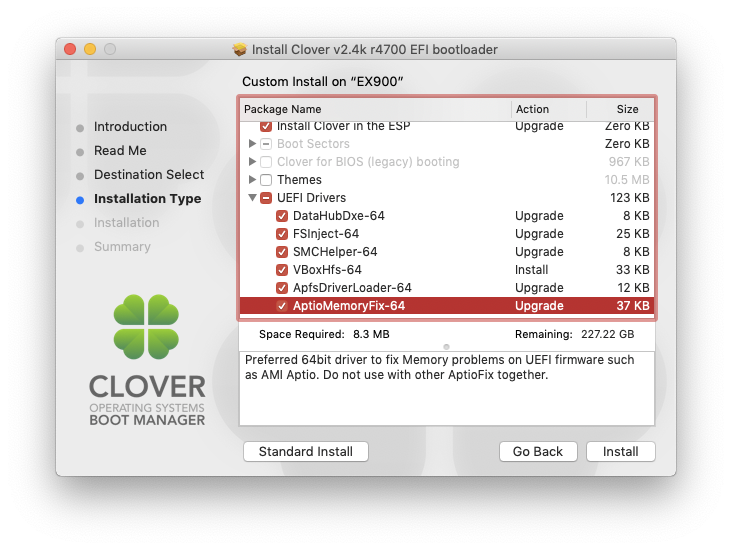Select the UEFI Drivers row label

click(311, 198)
